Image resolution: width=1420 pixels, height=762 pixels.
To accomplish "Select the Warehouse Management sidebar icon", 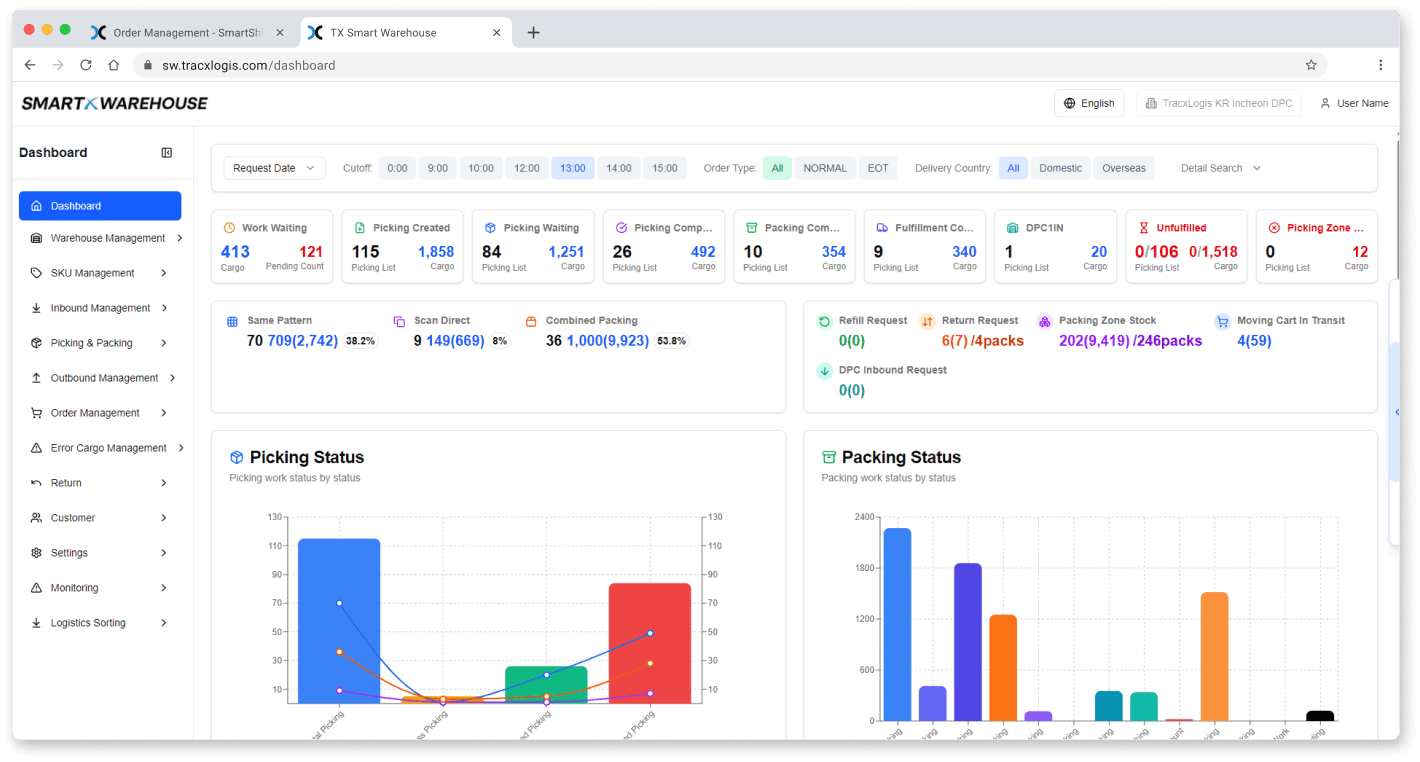I will point(34,238).
